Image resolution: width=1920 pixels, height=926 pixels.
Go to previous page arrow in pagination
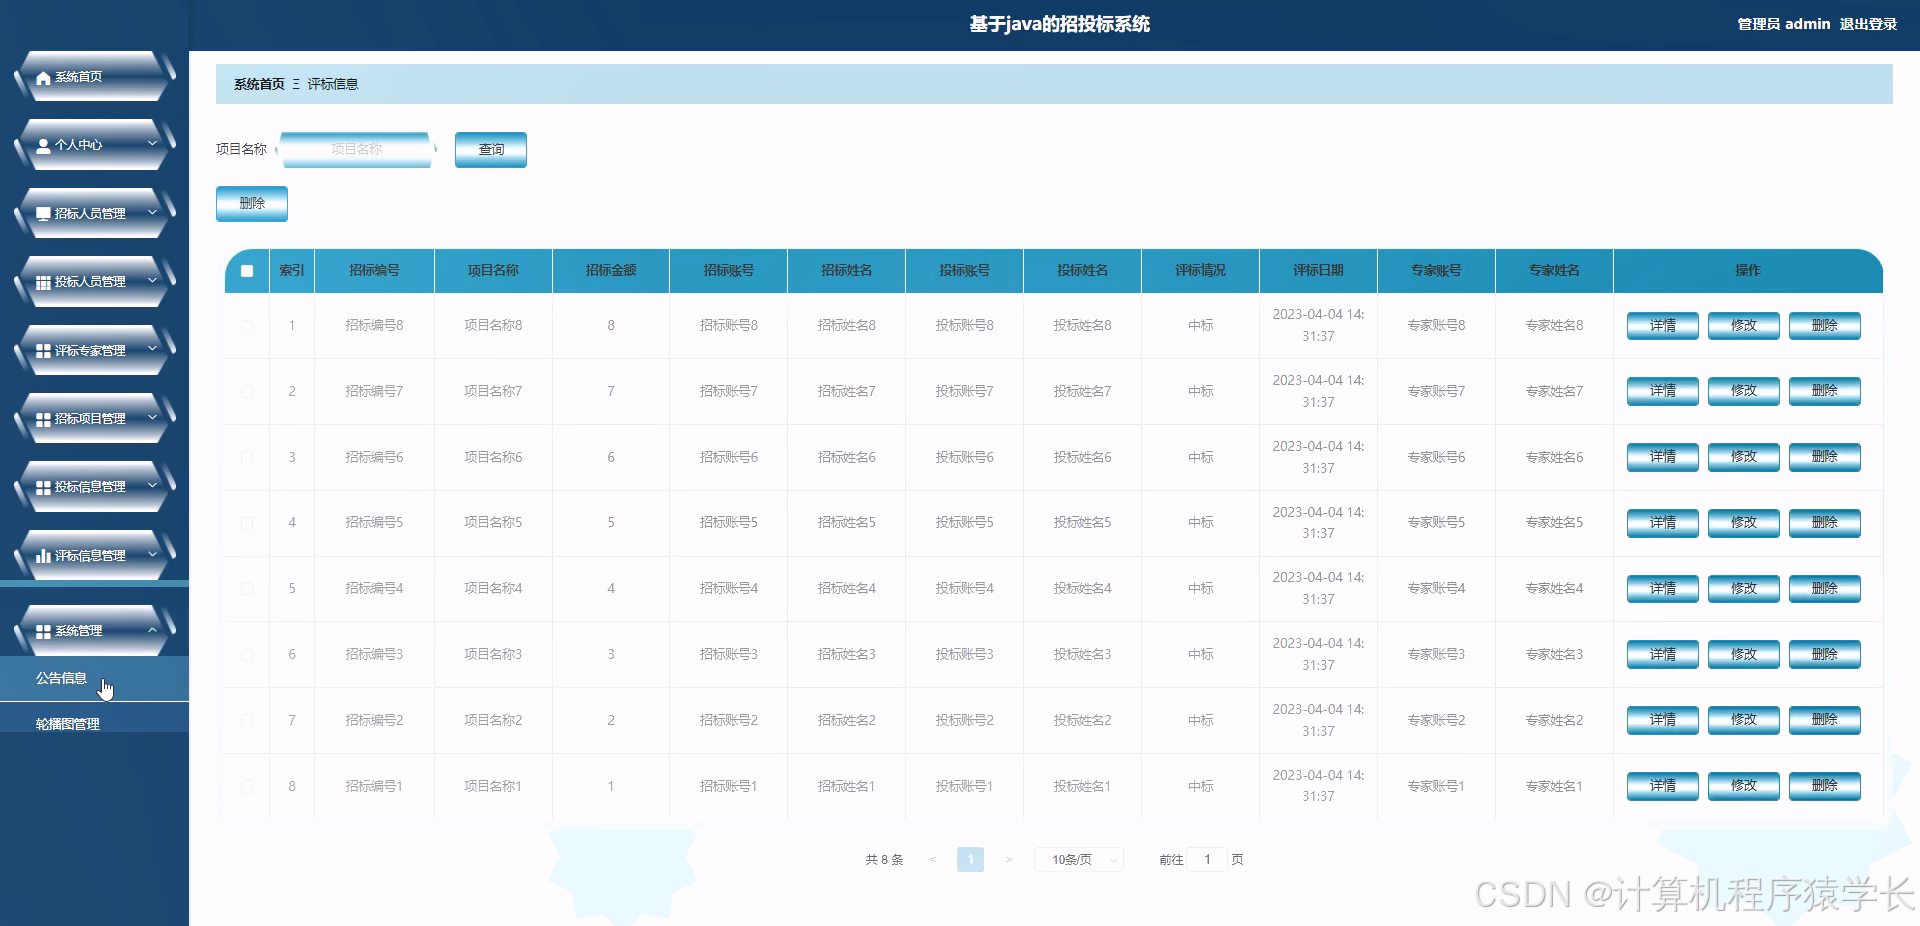[x=932, y=860]
